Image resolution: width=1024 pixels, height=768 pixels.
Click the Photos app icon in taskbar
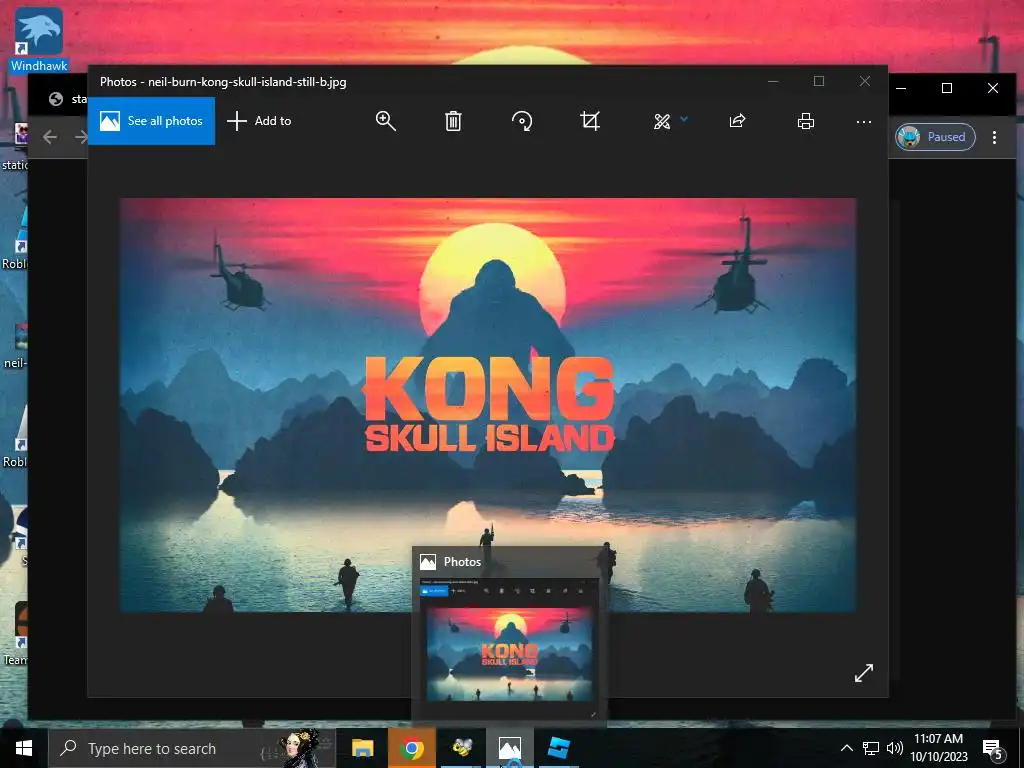point(509,748)
